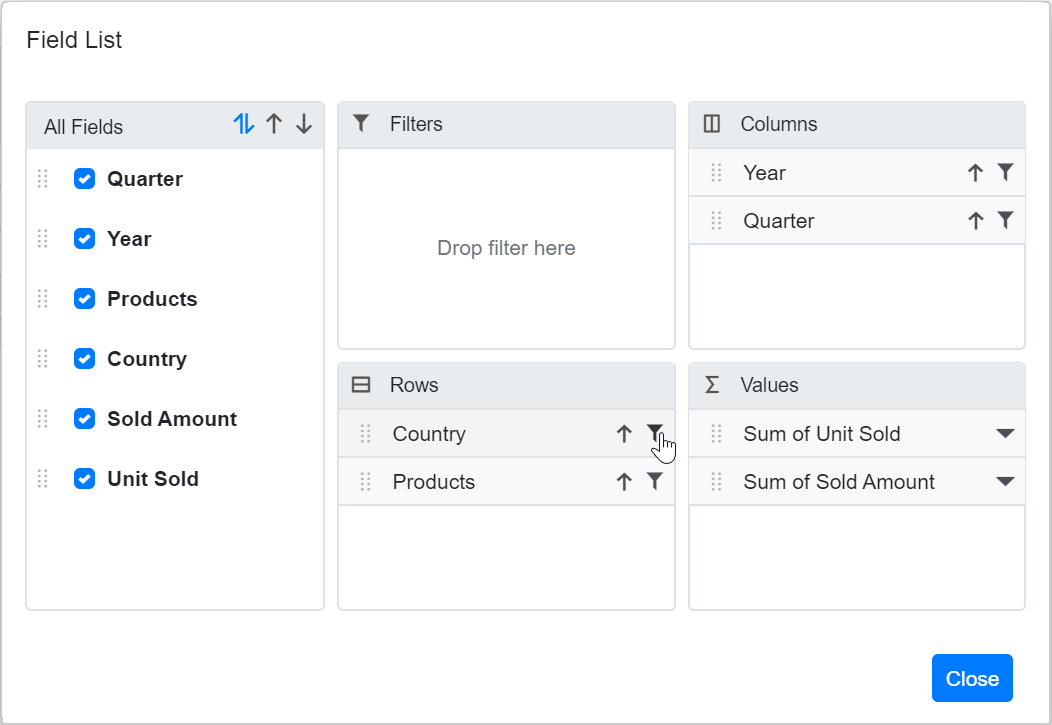1052x725 pixels.
Task: Open the filter for Products in Rows
Action: (655, 481)
